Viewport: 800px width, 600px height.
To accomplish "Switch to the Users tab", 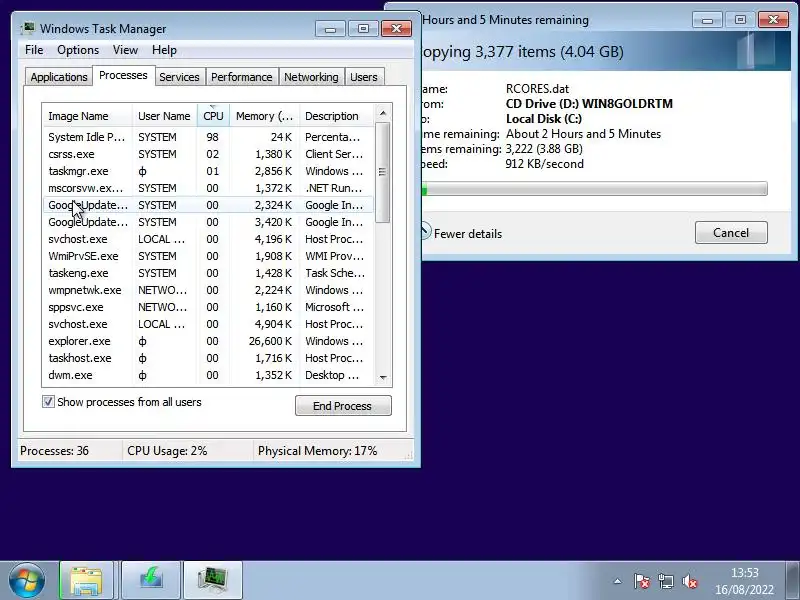I will click(x=364, y=77).
